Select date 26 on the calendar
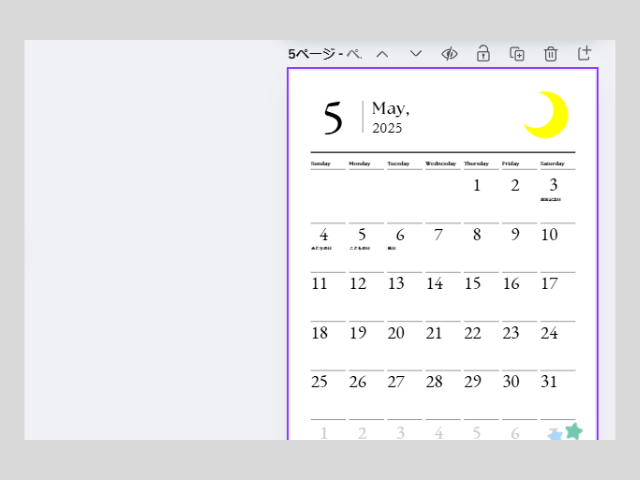Screen dimensions: 640x480 coord(358,382)
